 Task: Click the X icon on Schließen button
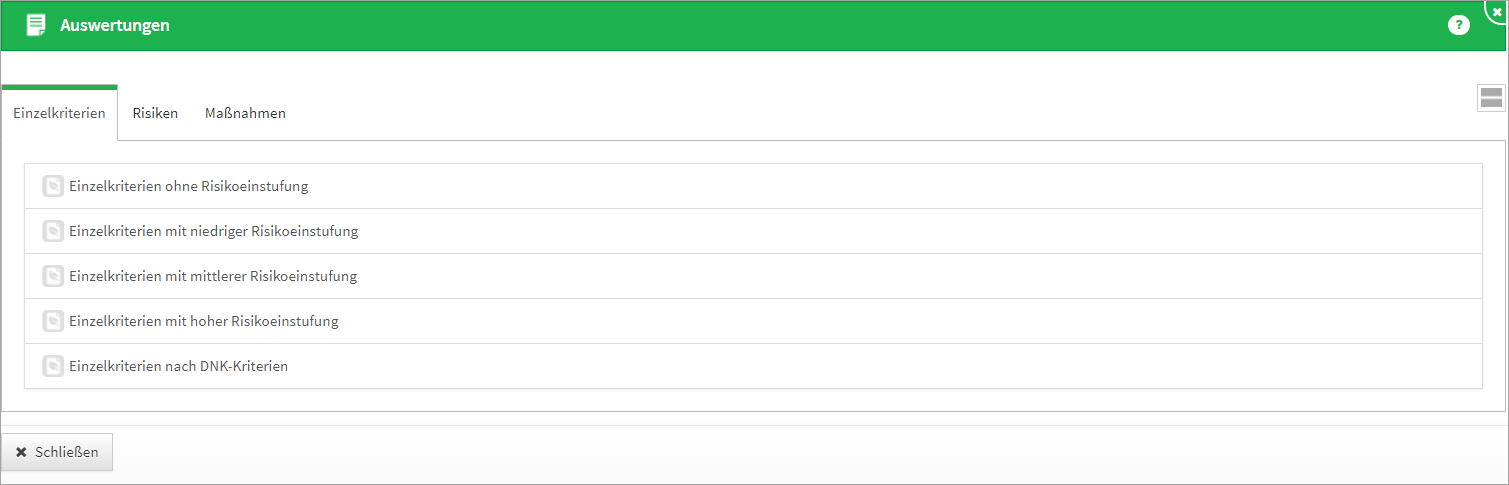coord(21,452)
